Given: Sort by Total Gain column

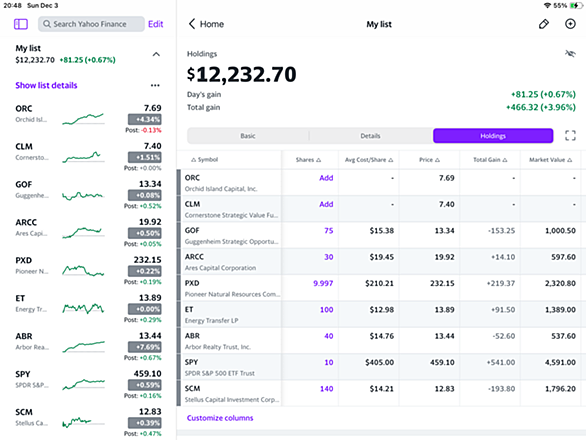Looking at the screenshot, I should 490,160.
